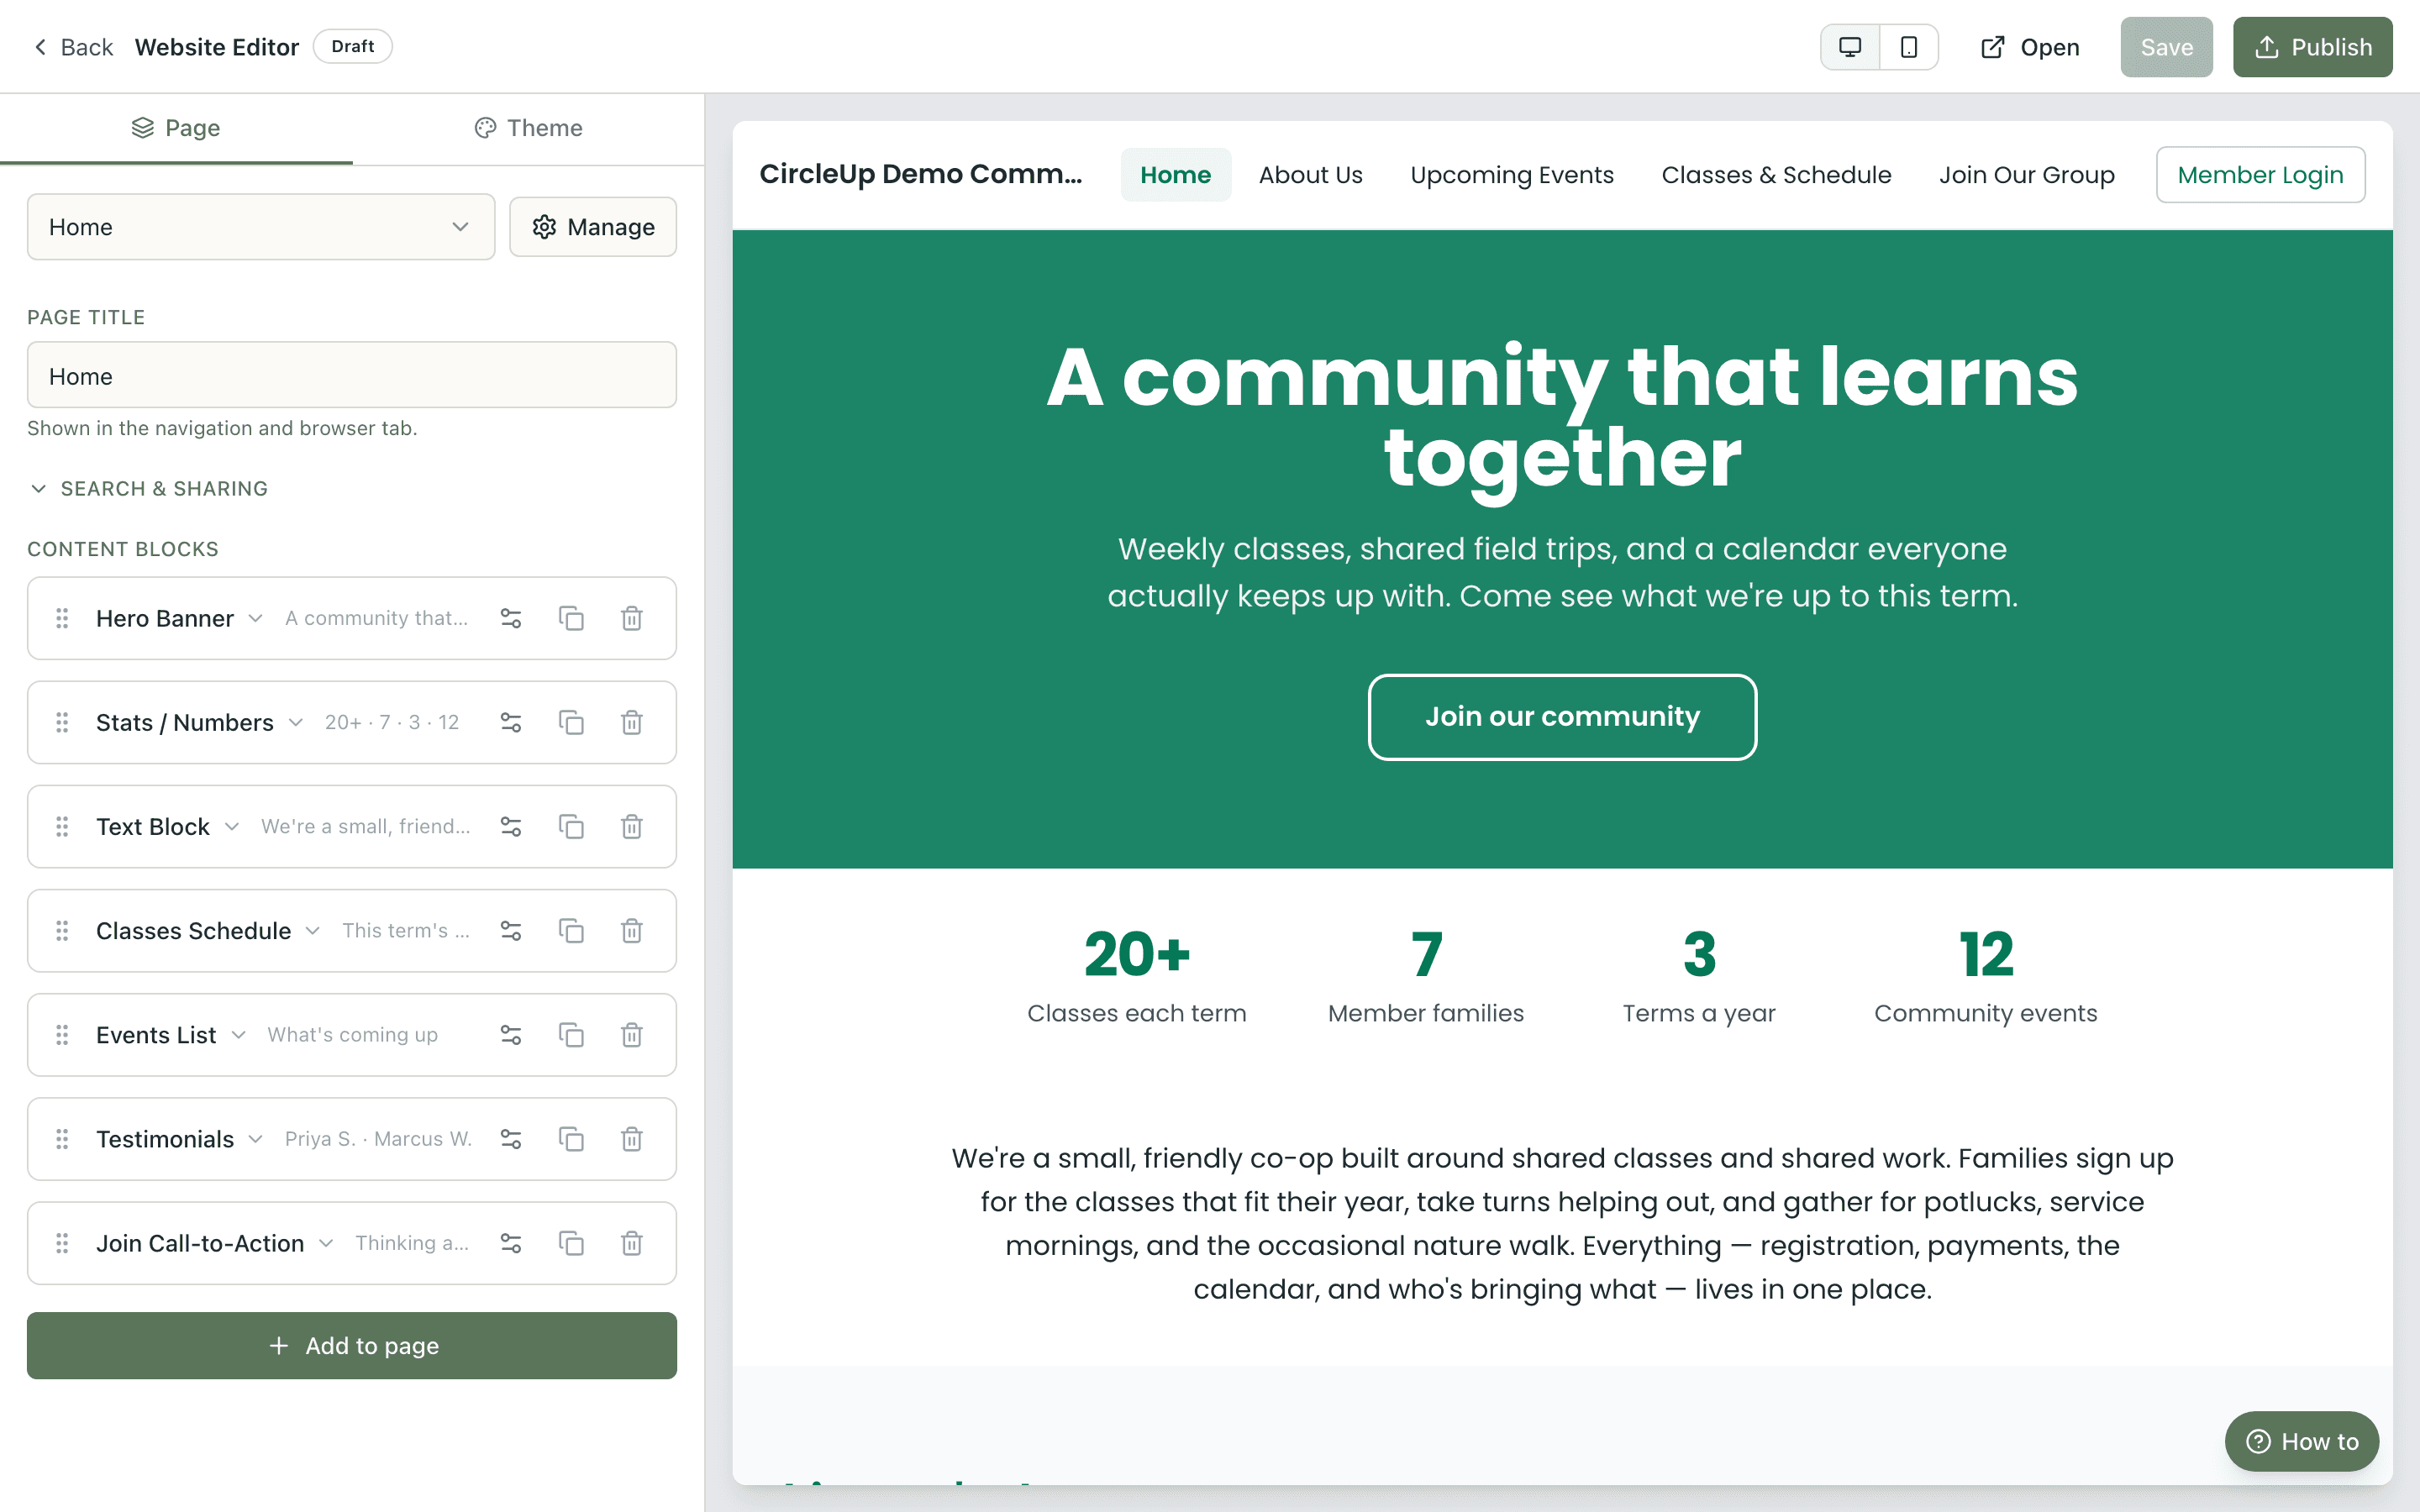This screenshot has width=2420, height=1512.
Task: Grab the Stats / Numbers drag handle
Action: (62, 722)
